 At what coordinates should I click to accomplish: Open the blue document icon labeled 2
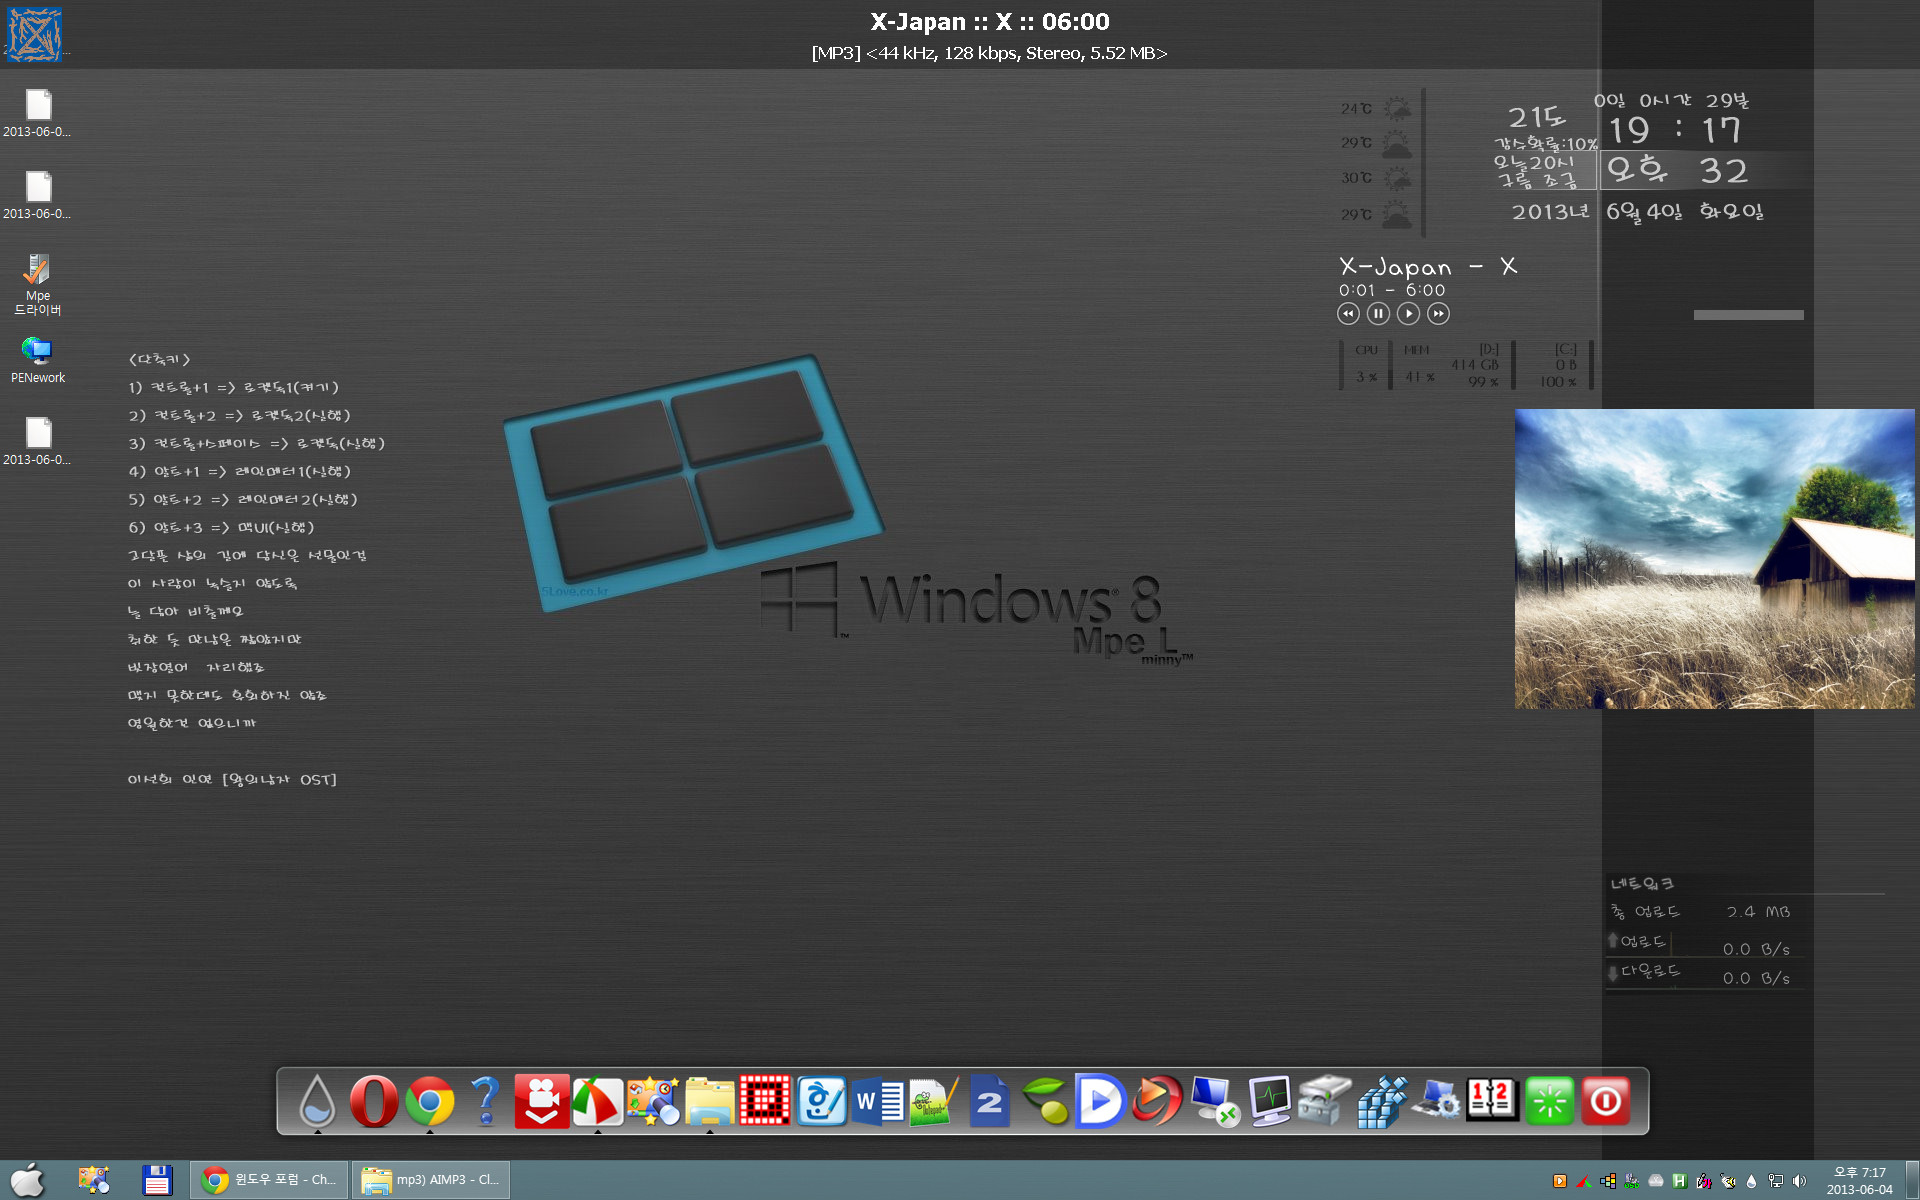pos(989,1101)
